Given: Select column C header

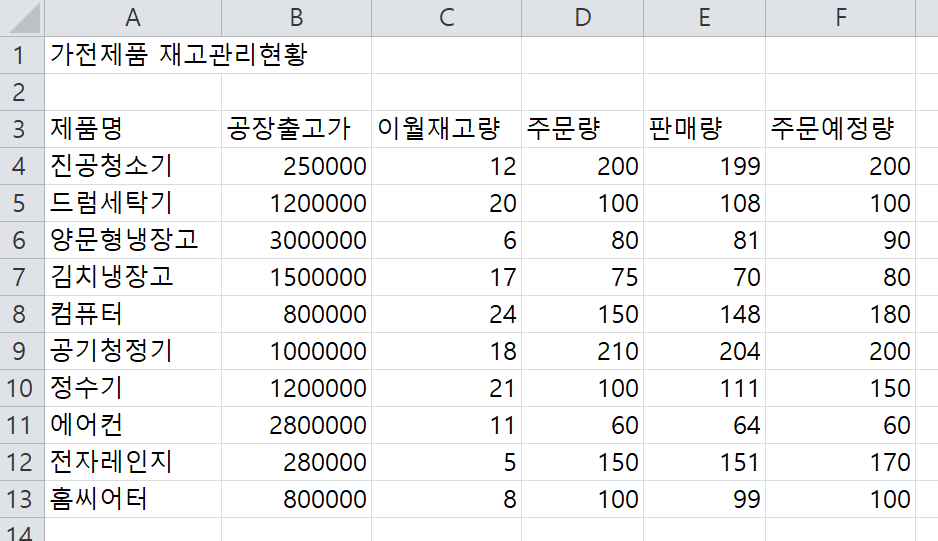Looking at the screenshot, I should coord(446,18).
